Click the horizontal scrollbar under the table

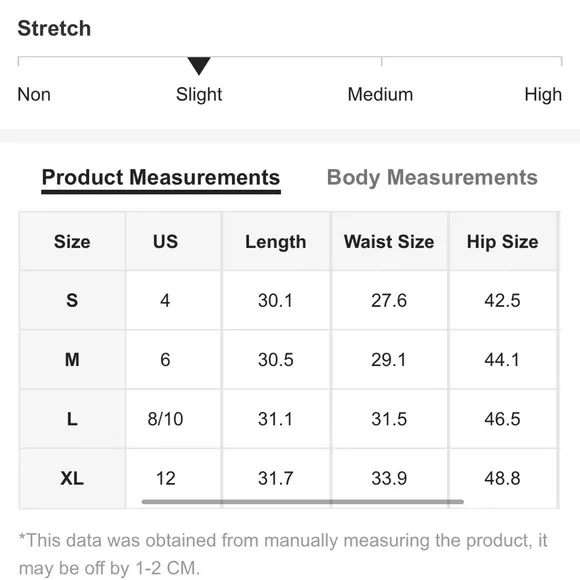[303, 502]
